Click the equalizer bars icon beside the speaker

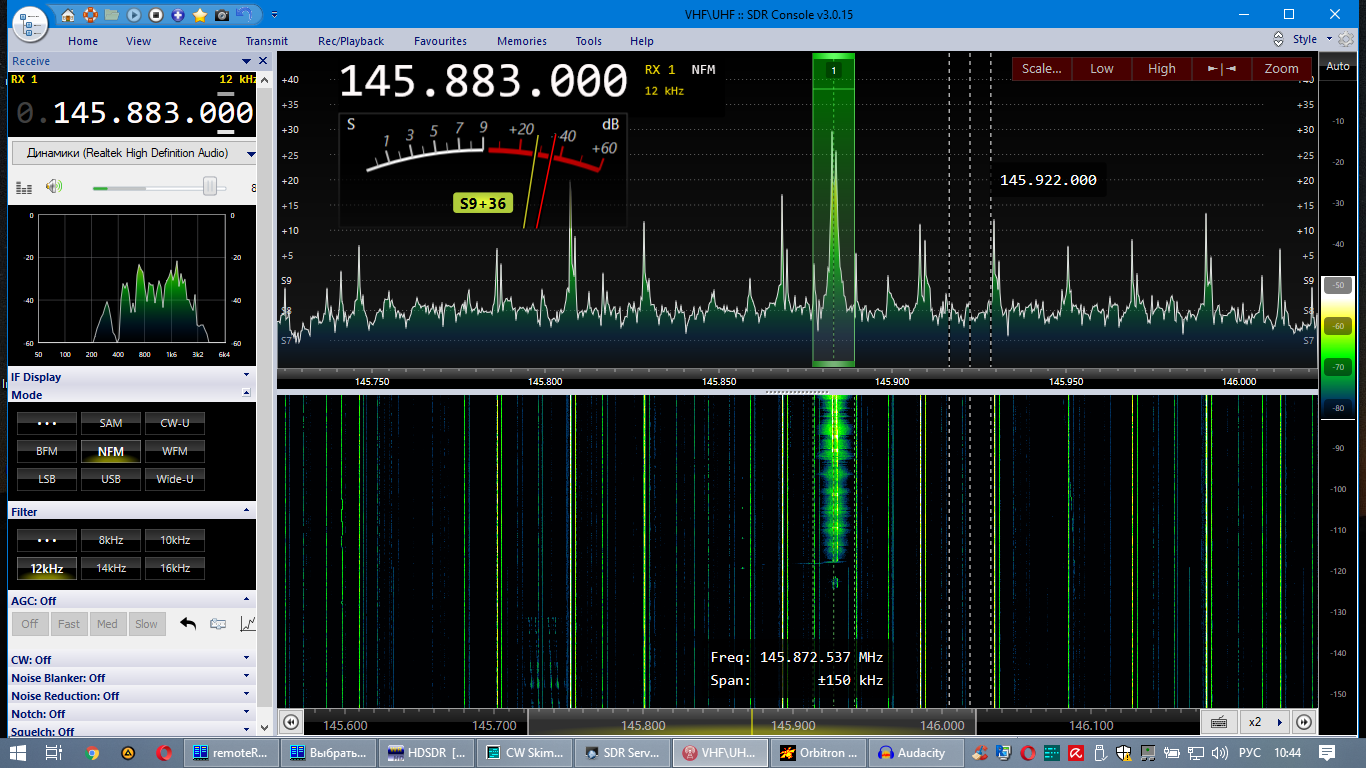(x=23, y=187)
